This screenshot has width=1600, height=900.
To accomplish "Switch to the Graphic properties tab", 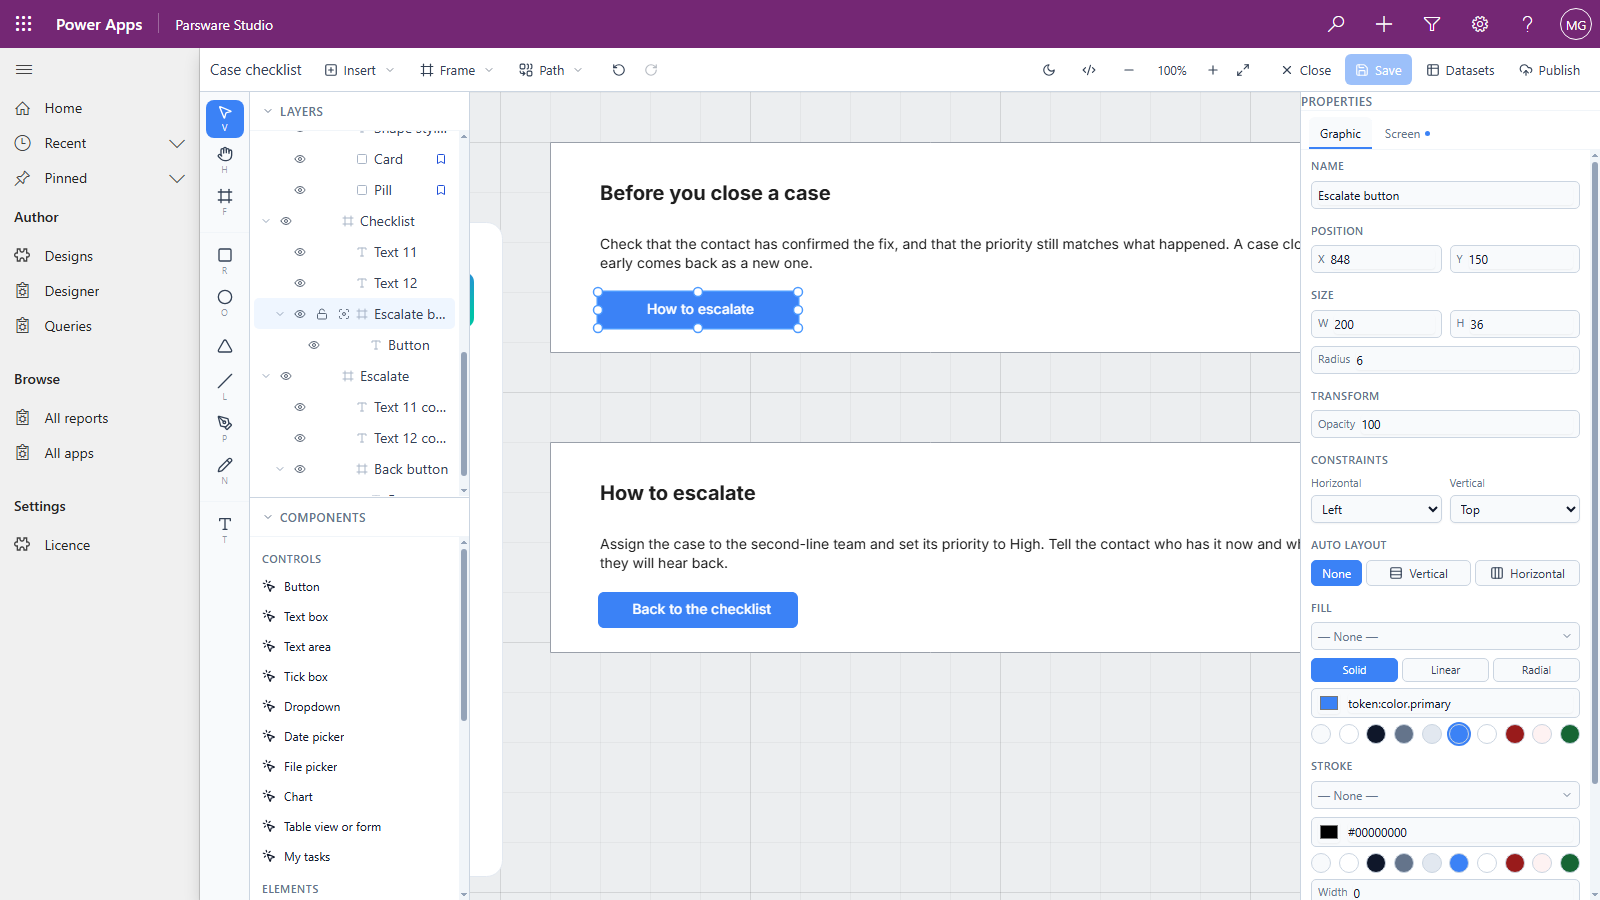I will click(1340, 134).
